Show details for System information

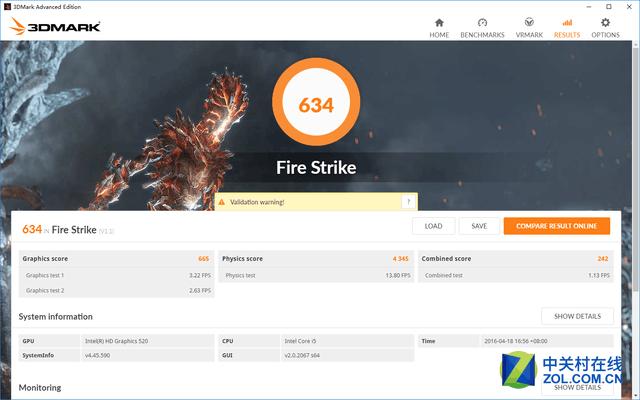pos(578,316)
